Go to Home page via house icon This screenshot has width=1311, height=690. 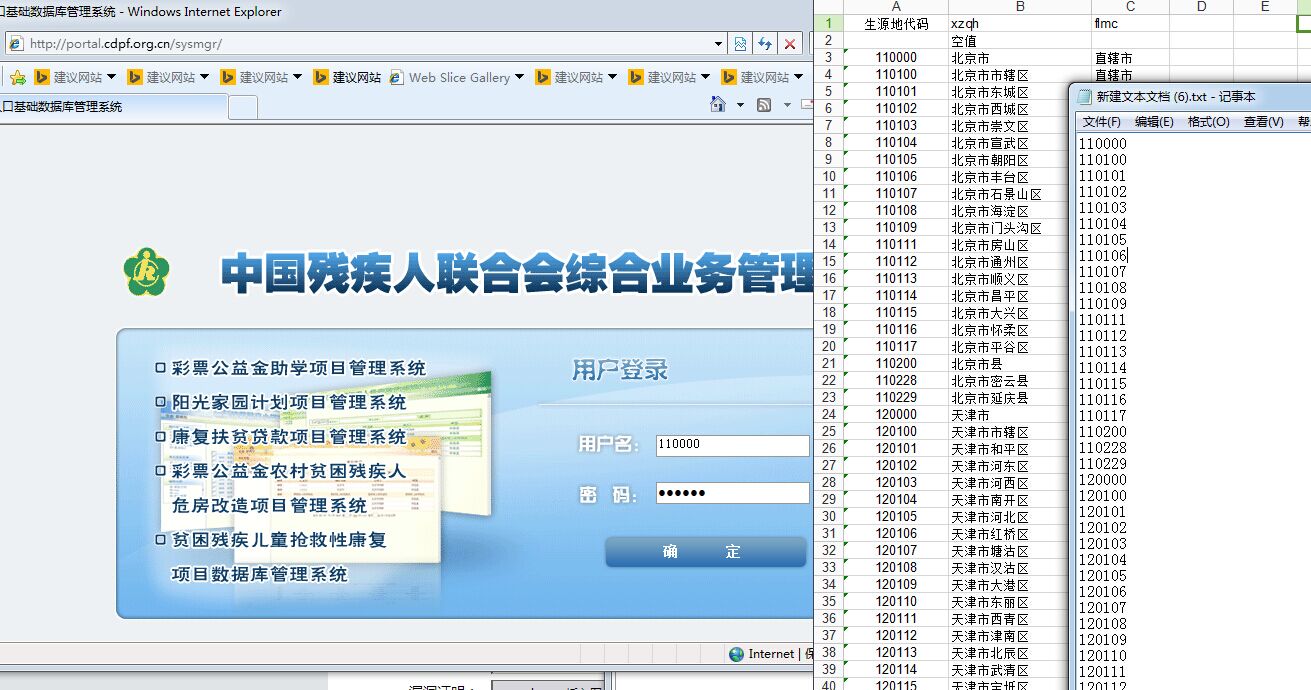click(x=717, y=105)
